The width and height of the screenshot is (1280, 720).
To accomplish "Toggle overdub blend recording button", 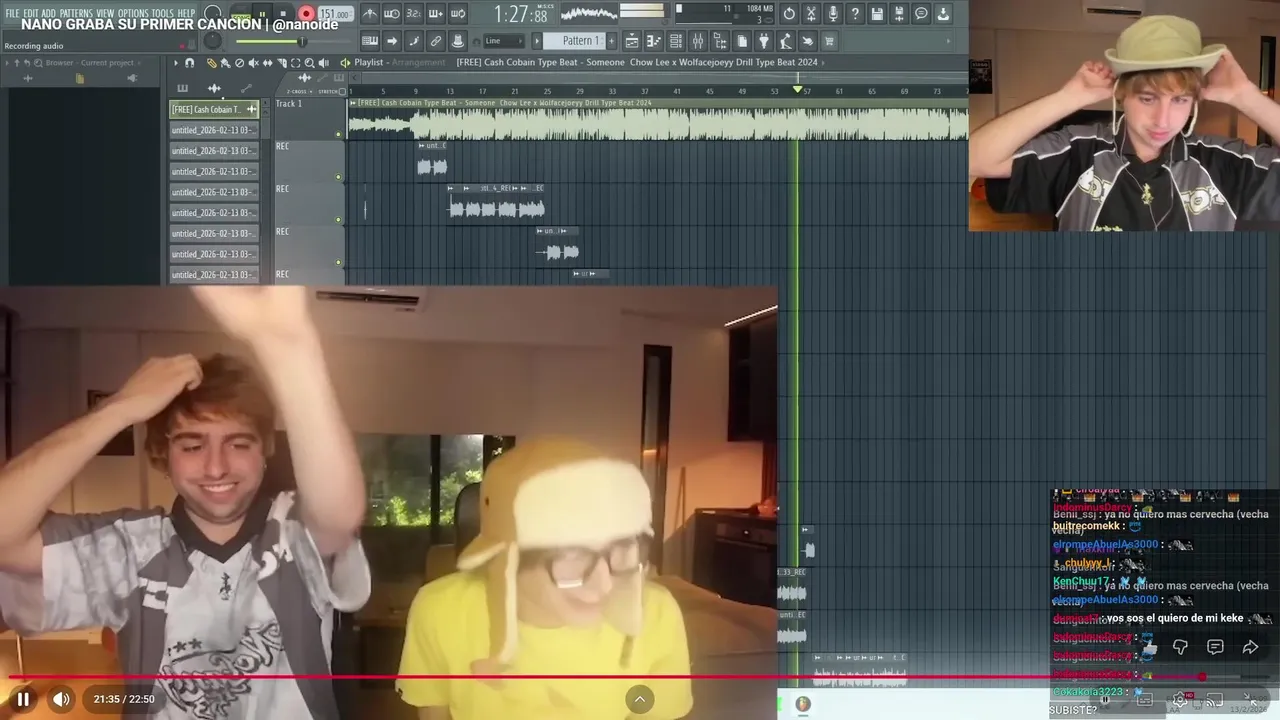I will [x=436, y=14].
